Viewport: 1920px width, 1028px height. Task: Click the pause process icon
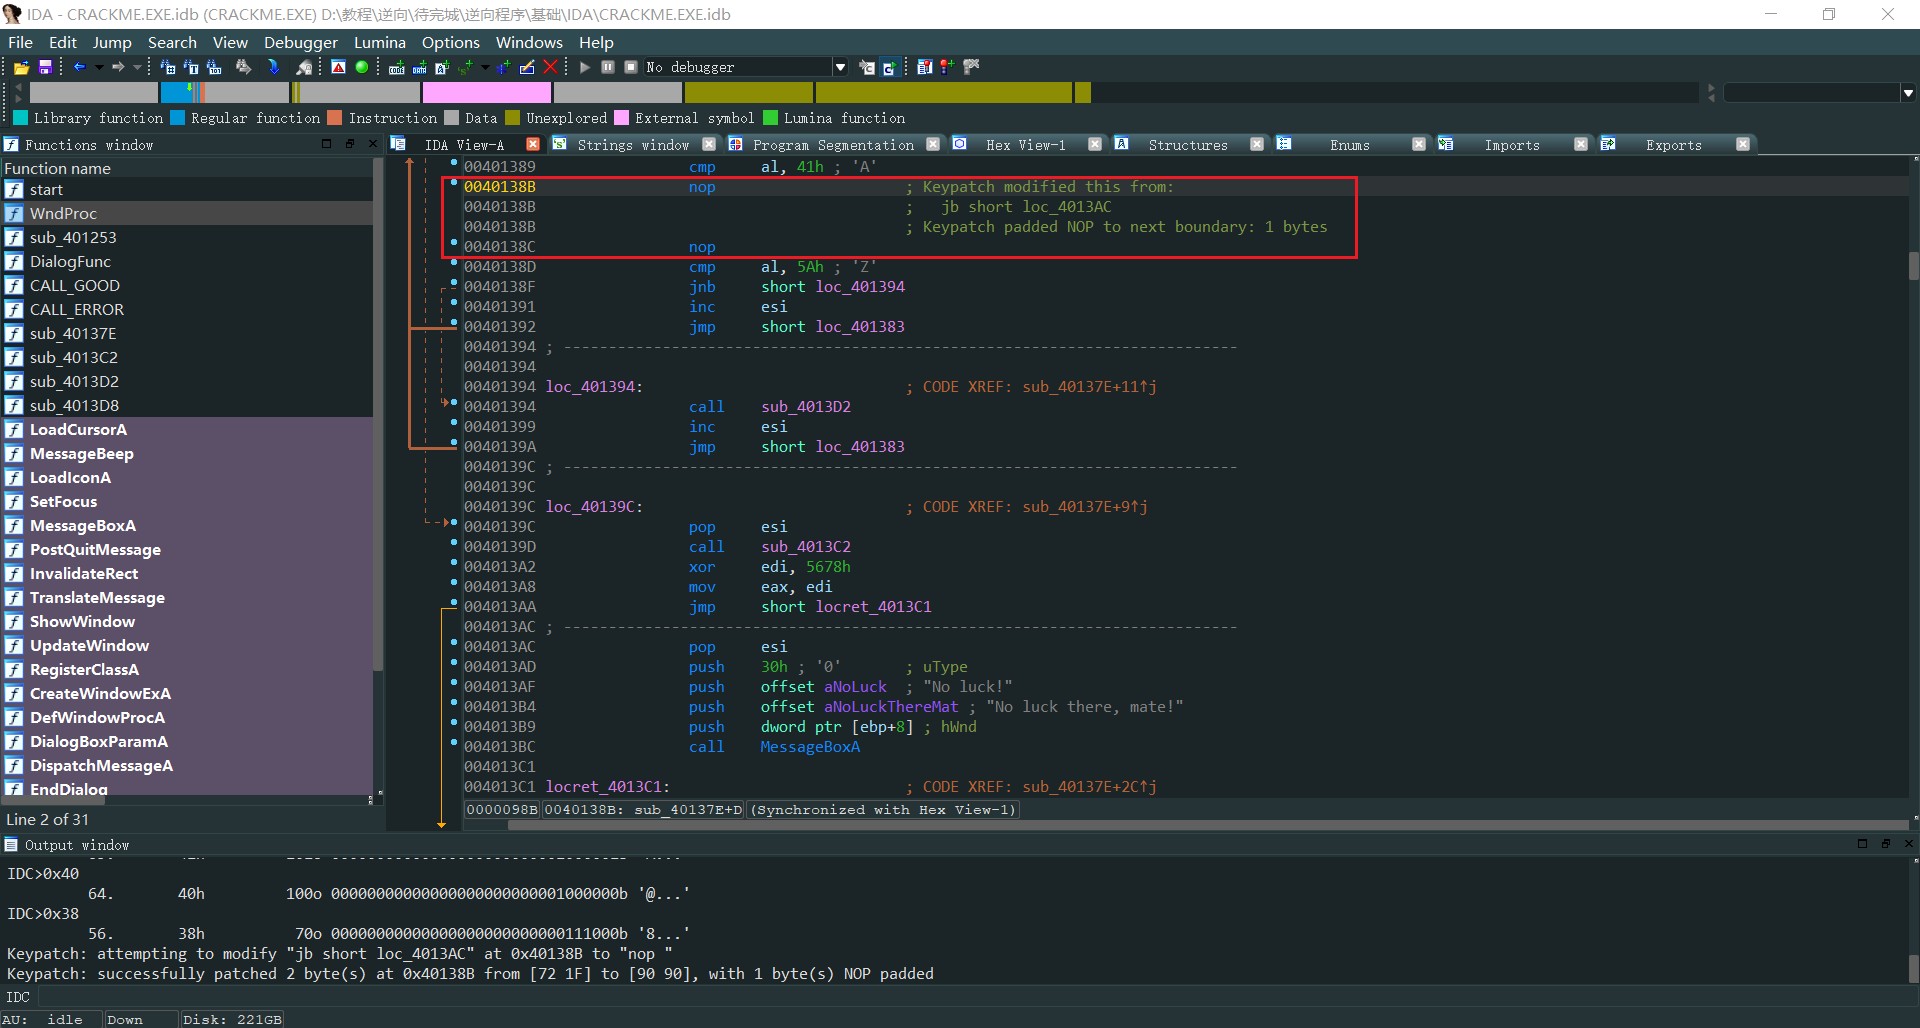coord(608,67)
